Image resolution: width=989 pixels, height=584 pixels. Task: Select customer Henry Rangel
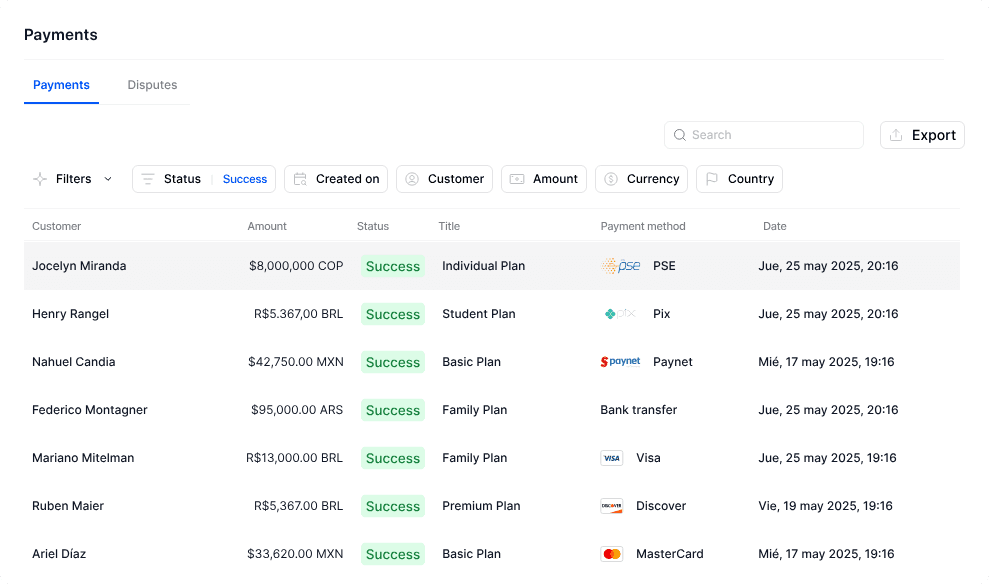[71, 314]
